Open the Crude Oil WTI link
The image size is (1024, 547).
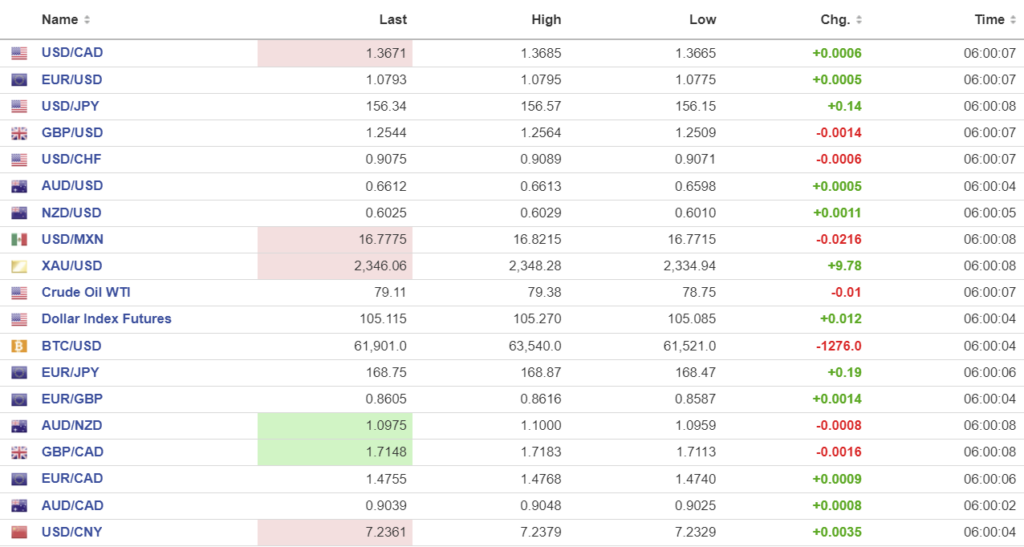86,293
